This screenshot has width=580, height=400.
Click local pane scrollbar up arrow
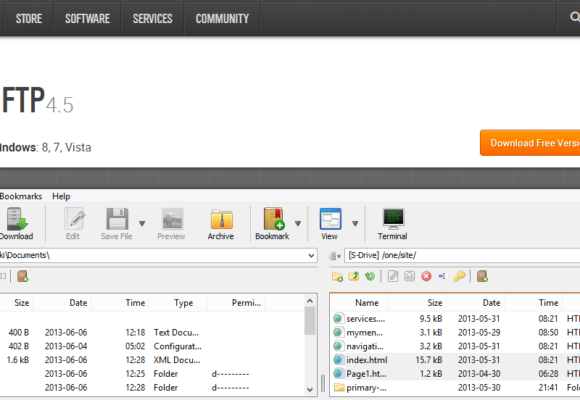(x=310, y=301)
